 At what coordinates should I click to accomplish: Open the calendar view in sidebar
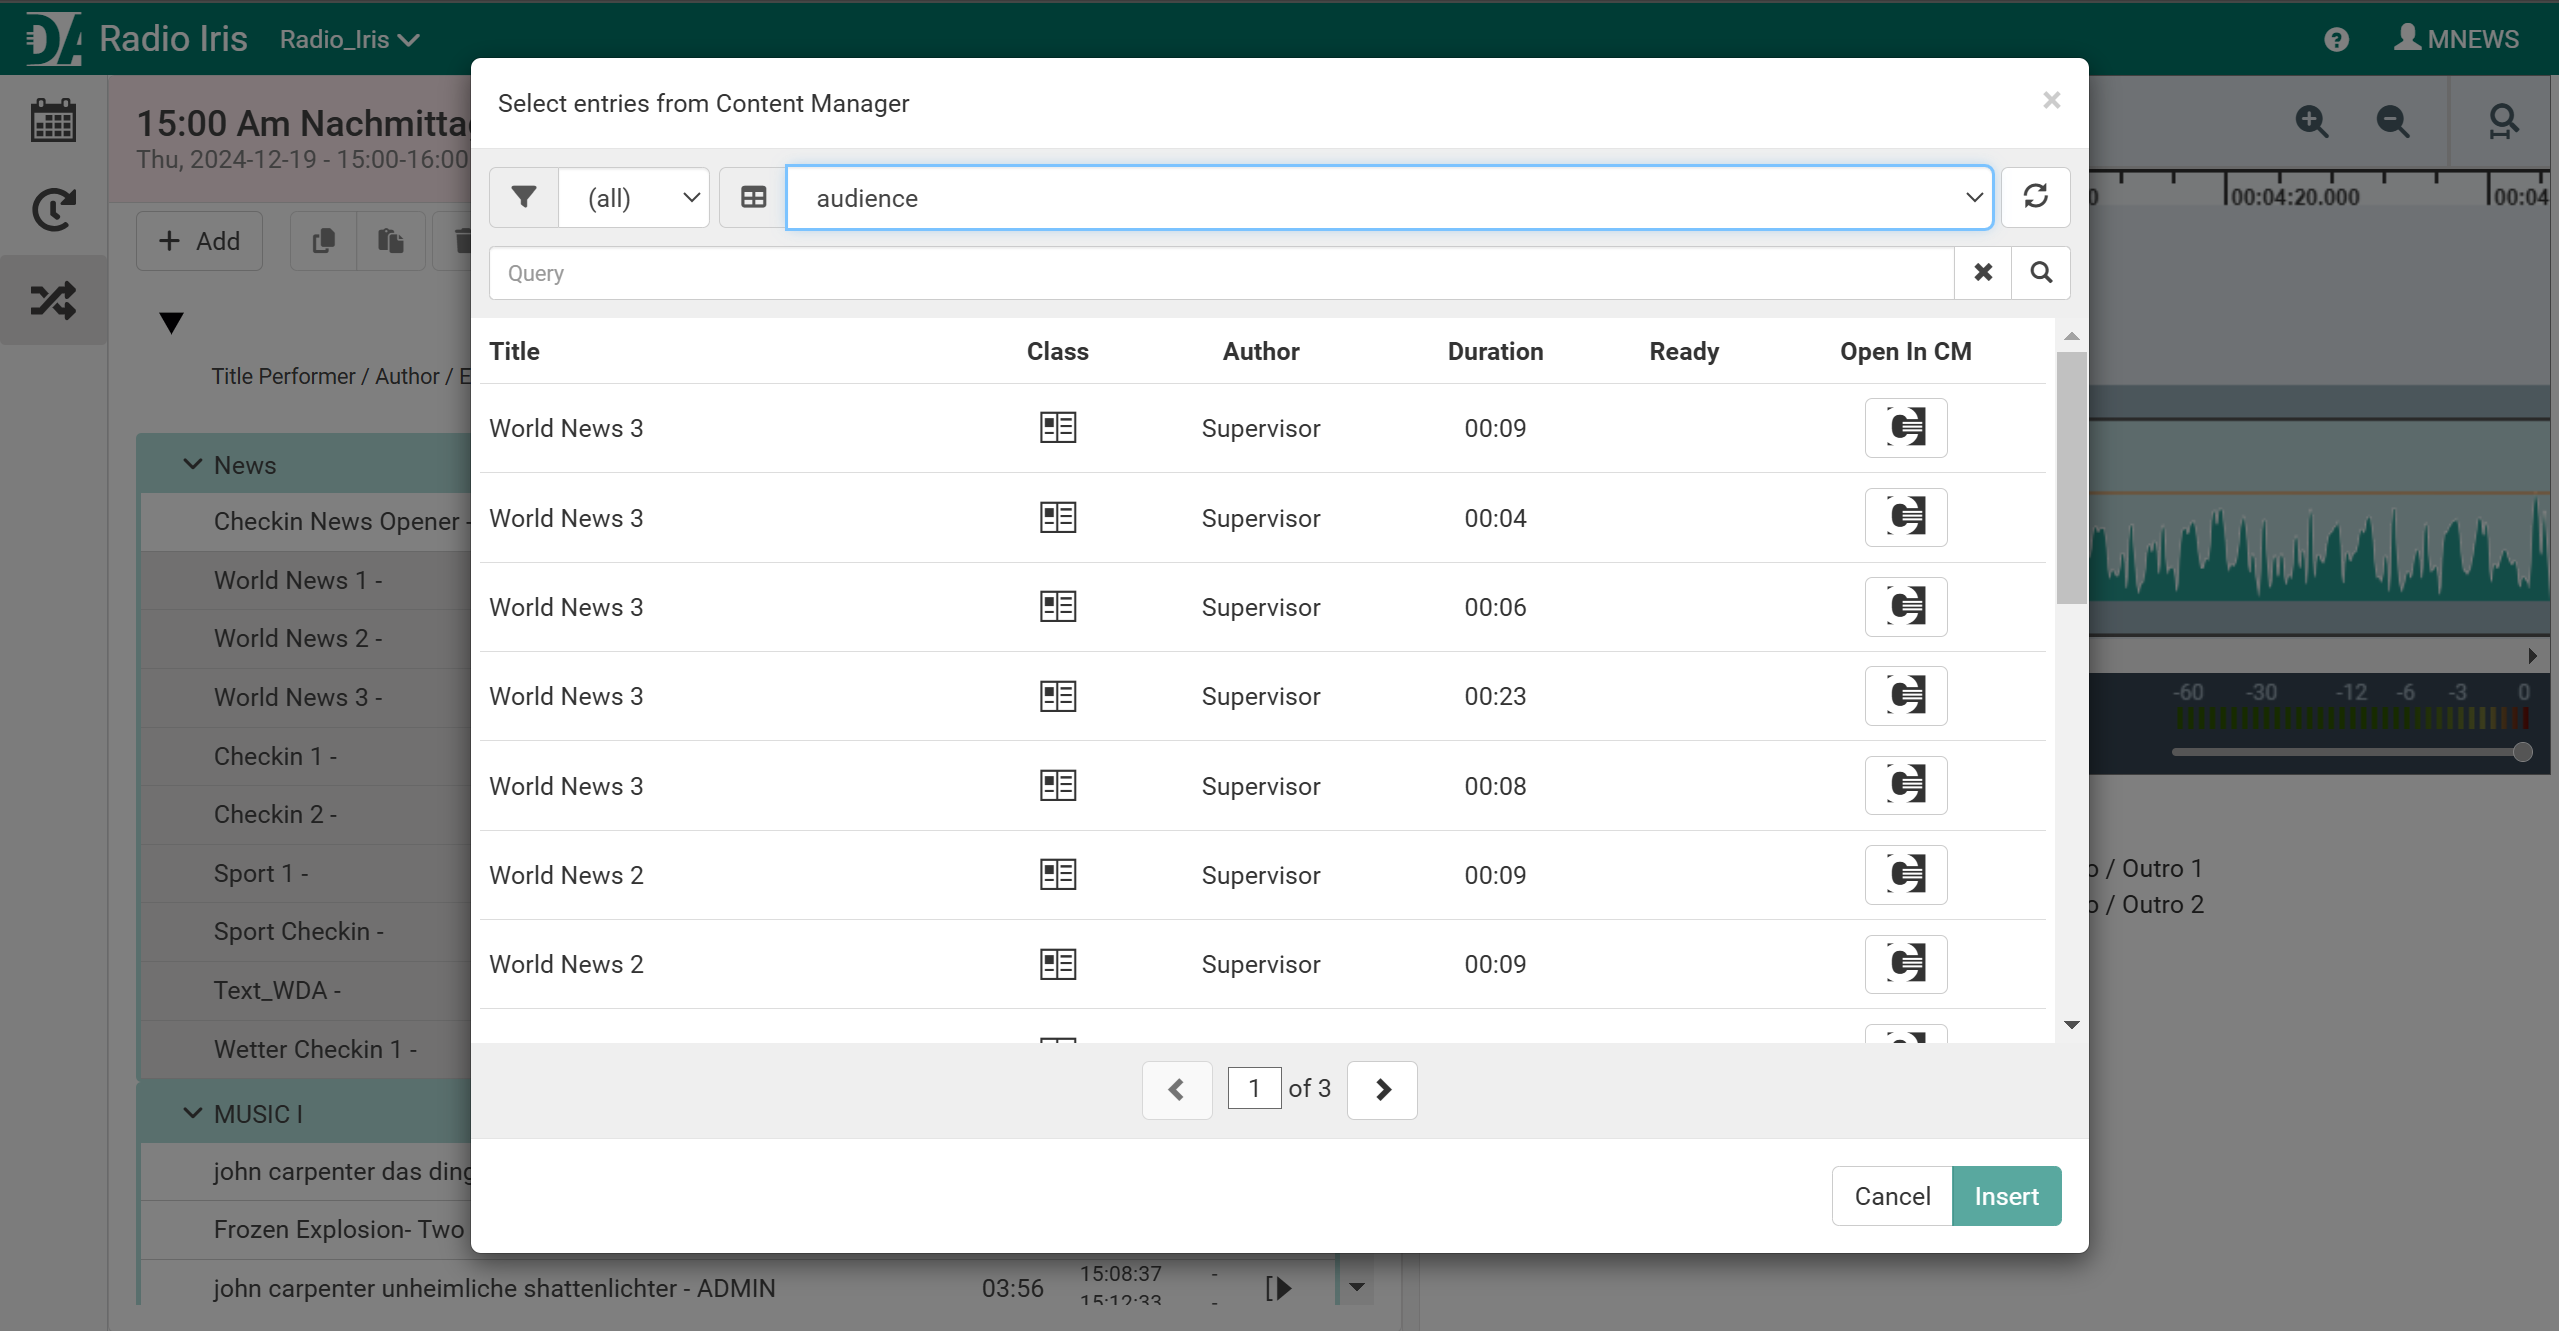click(53, 121)
